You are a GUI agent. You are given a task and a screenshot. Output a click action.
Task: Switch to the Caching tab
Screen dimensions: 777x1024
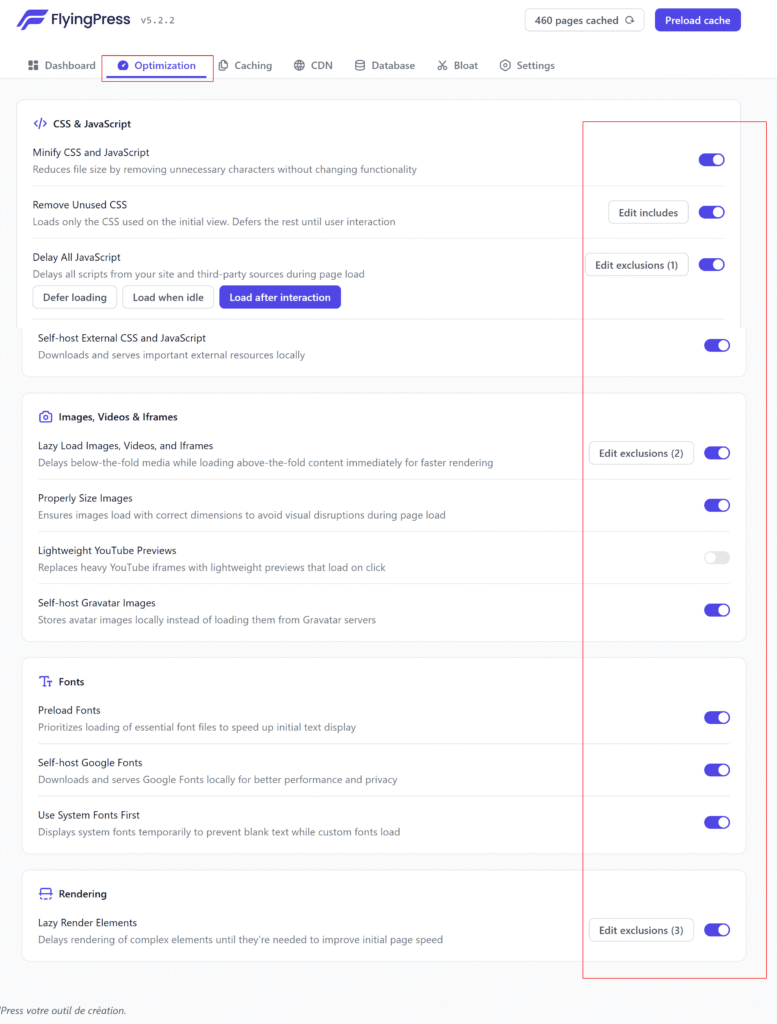click(245, 66)
